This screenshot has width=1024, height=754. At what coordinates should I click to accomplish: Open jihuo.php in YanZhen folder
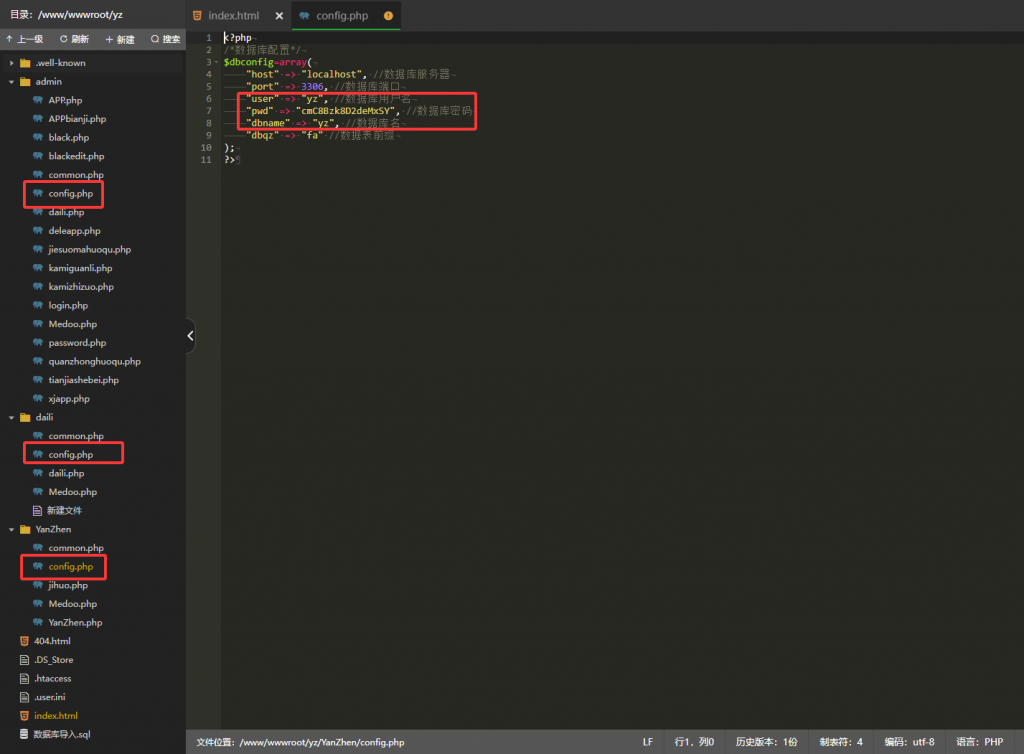click(x=68, y=586)
